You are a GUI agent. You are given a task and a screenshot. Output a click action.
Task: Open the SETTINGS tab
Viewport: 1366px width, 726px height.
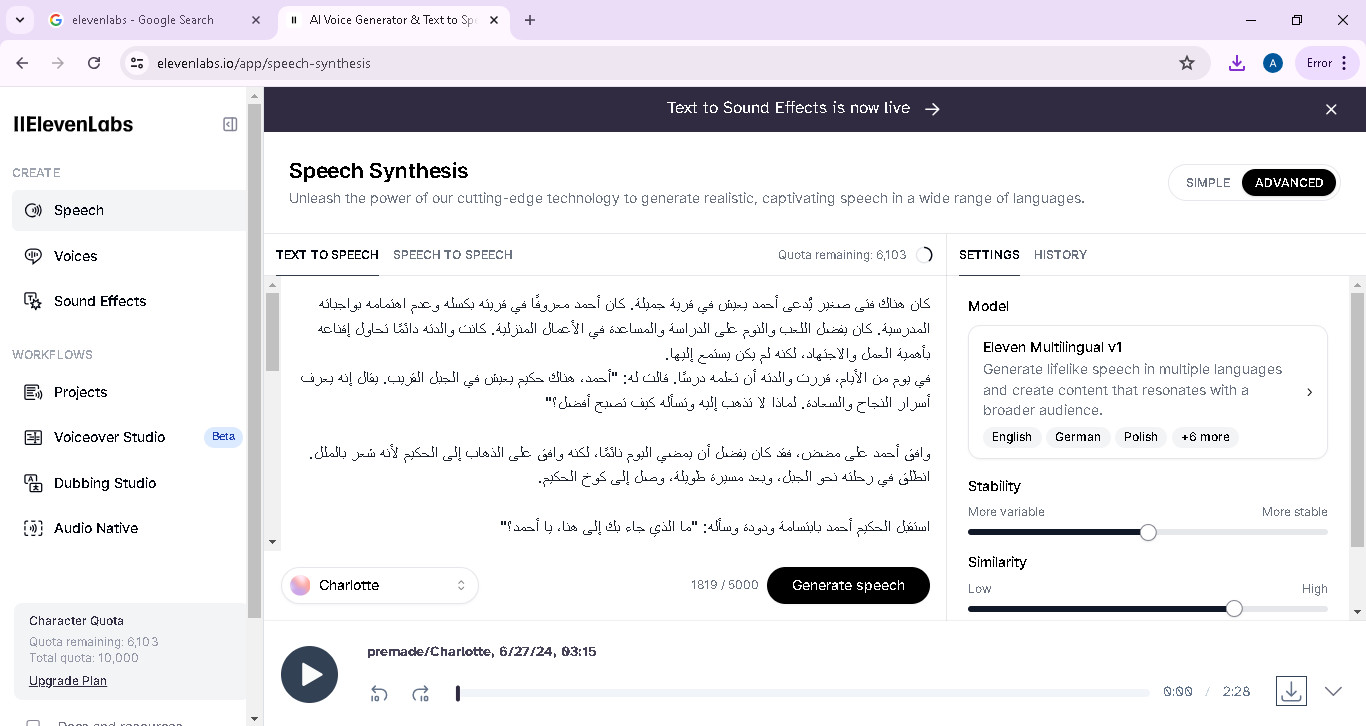(989, 255)
